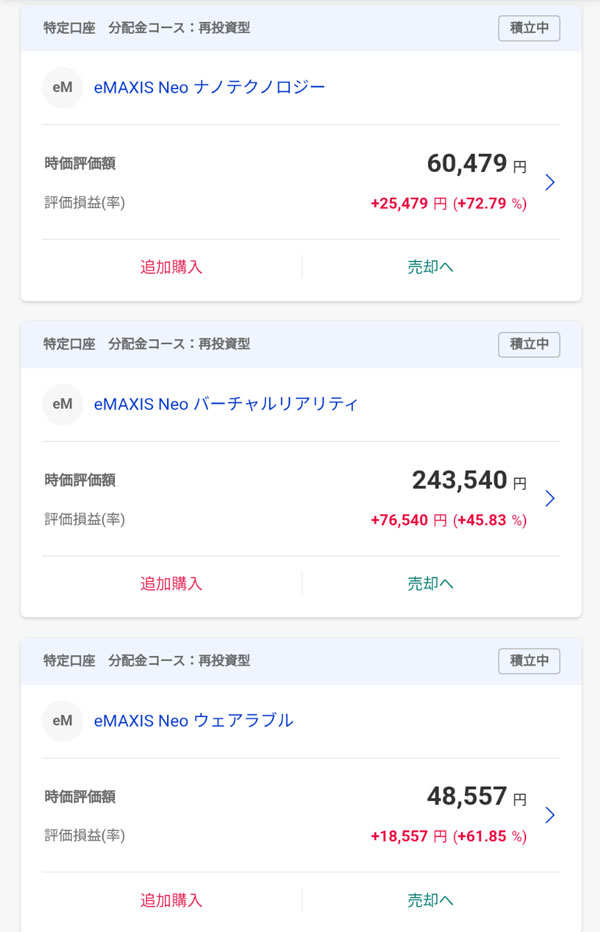Image resolution: width=600 pixels, height=932 pixels.
Task: Tap 追加購入 under the バーチャルリアリティ fund
Action: coord(171,583)
